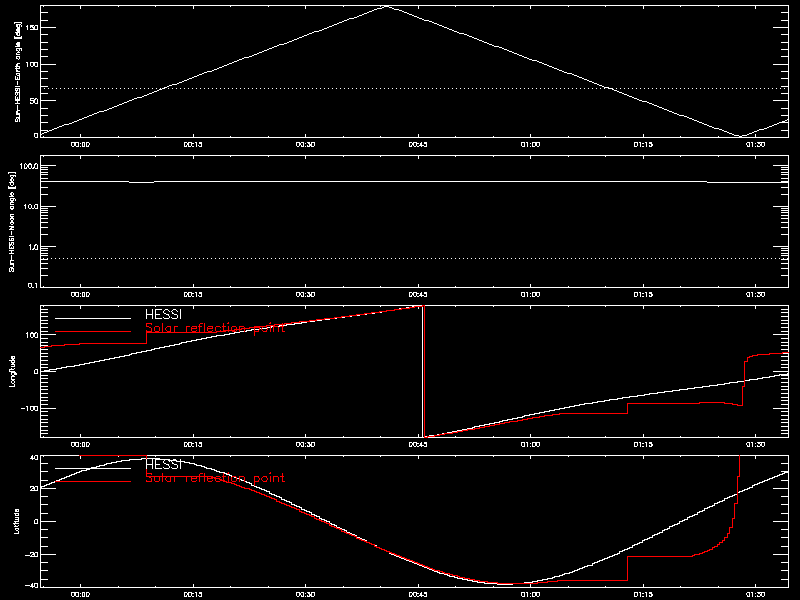The width and height of the screenshot is (800, 600).
Task: Click the -40 tick on the Latitude axis
Action: (x=32, y=585)
